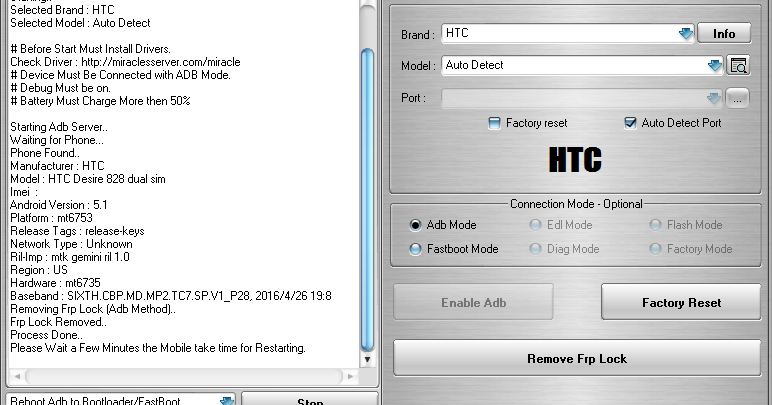Click the 'Check Driver' URL line

coord(125,62)
